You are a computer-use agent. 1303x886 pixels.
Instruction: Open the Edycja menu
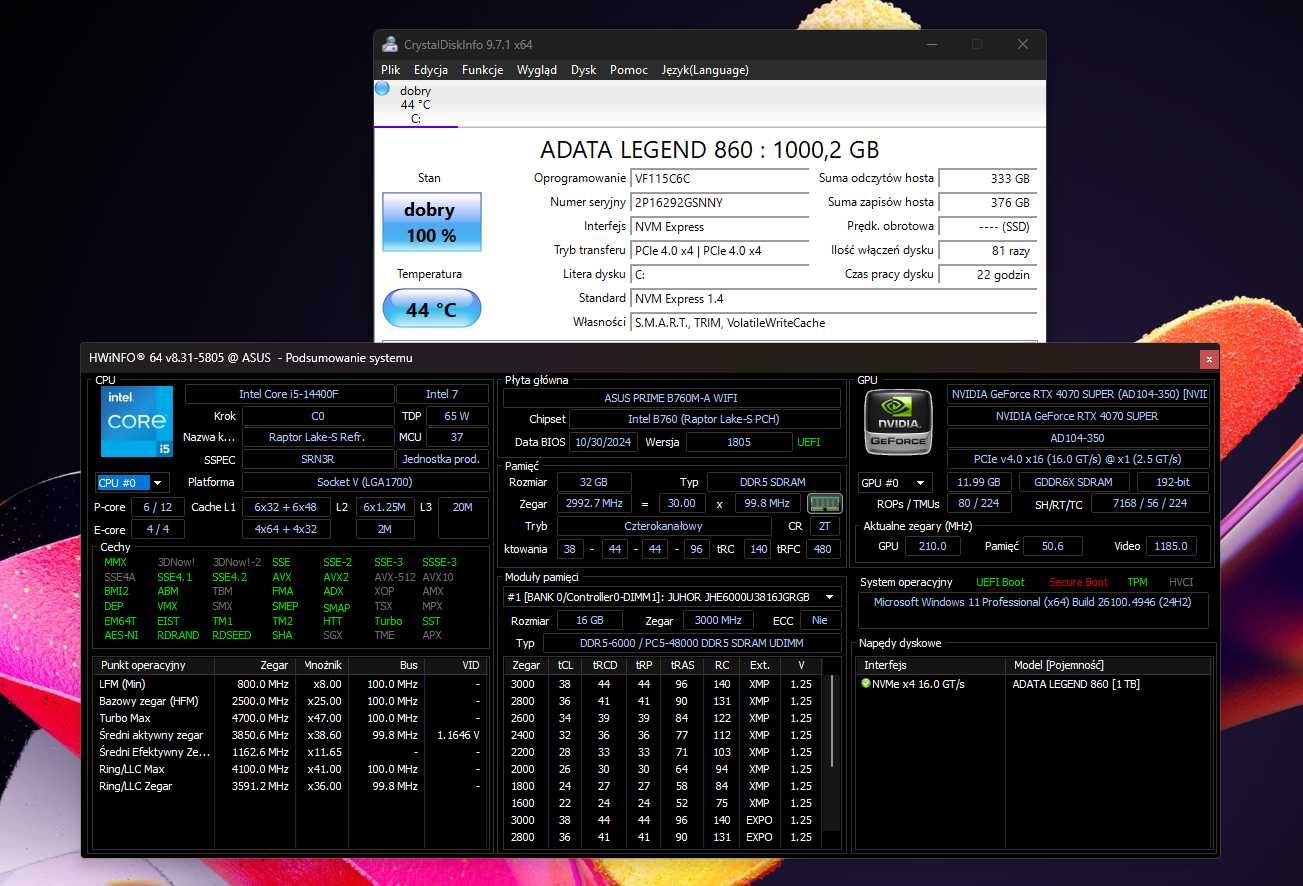(x=431, y=70)
